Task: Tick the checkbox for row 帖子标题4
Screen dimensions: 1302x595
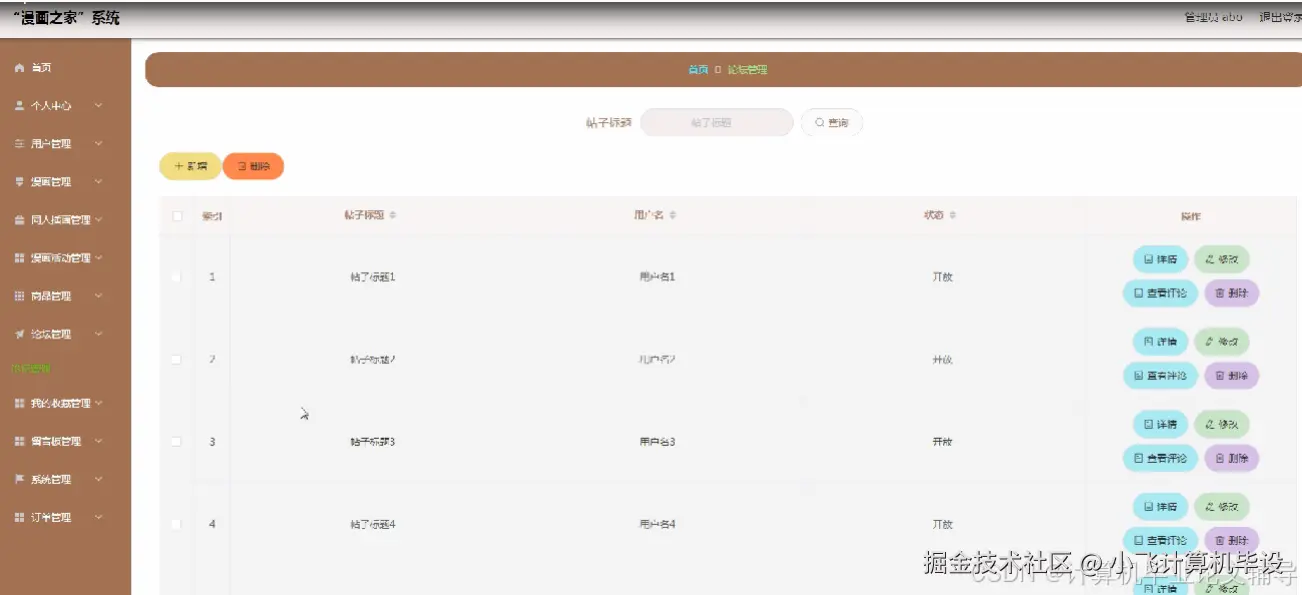Action: 177,524
